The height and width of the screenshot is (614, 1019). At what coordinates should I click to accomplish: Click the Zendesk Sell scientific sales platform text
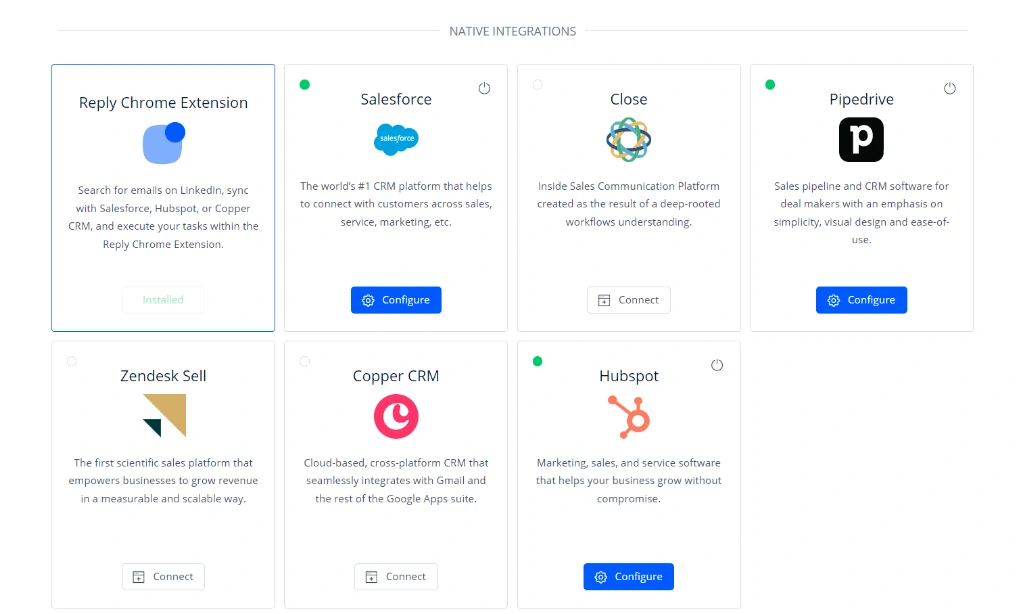coord(163,481)
